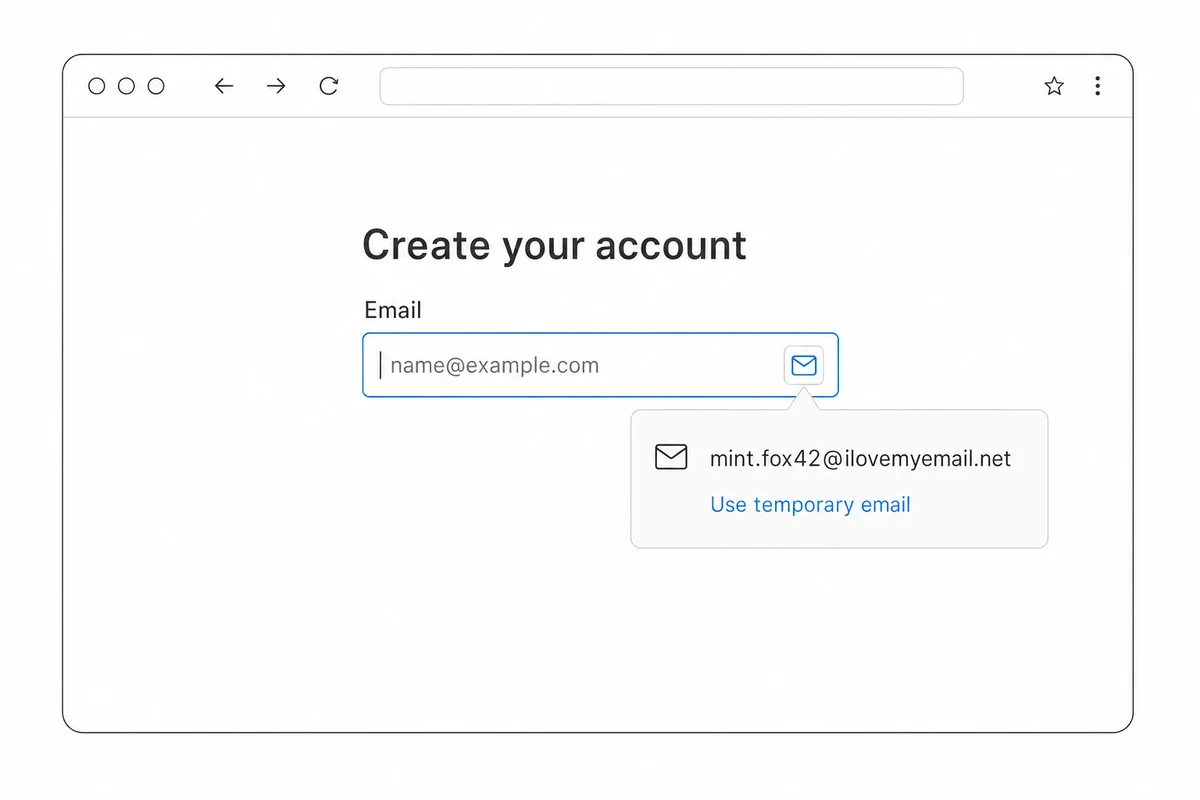Click the browser forward arrow
Image resolution: width=1200 pixels, height=800 pixels.
click(x=276, y=86)
